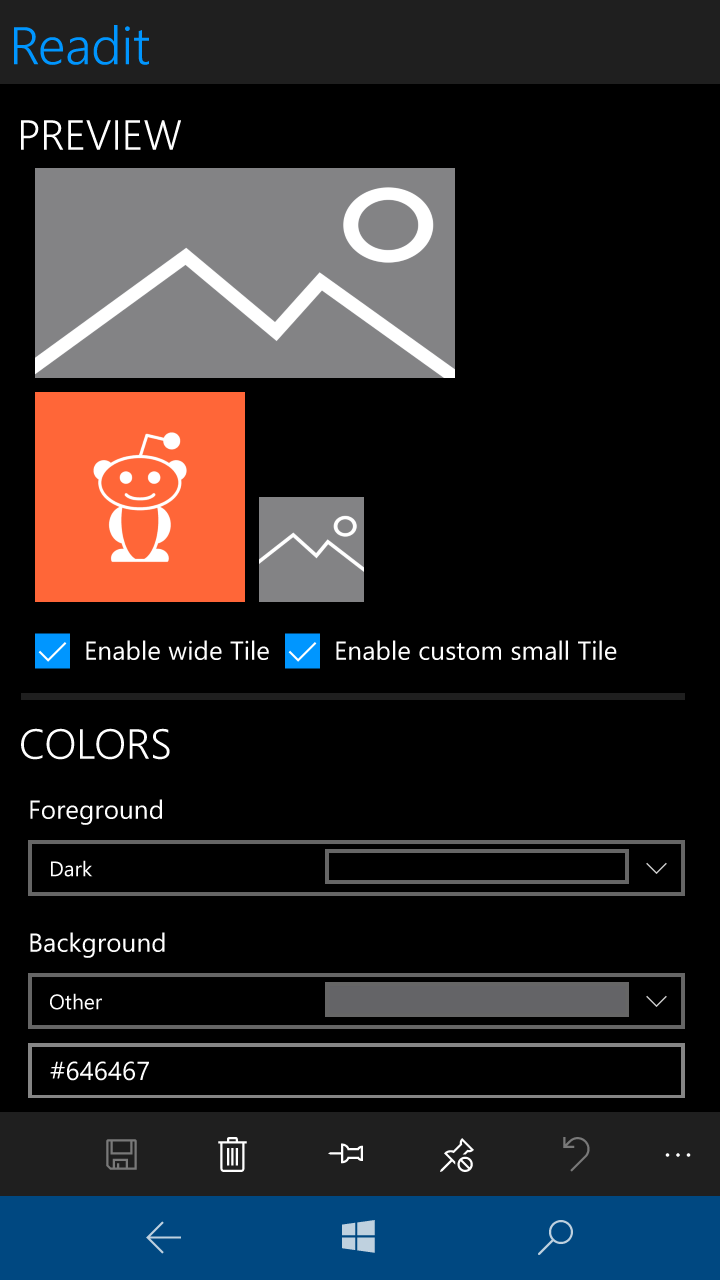Select the wide tile image preview

[245, 273]
